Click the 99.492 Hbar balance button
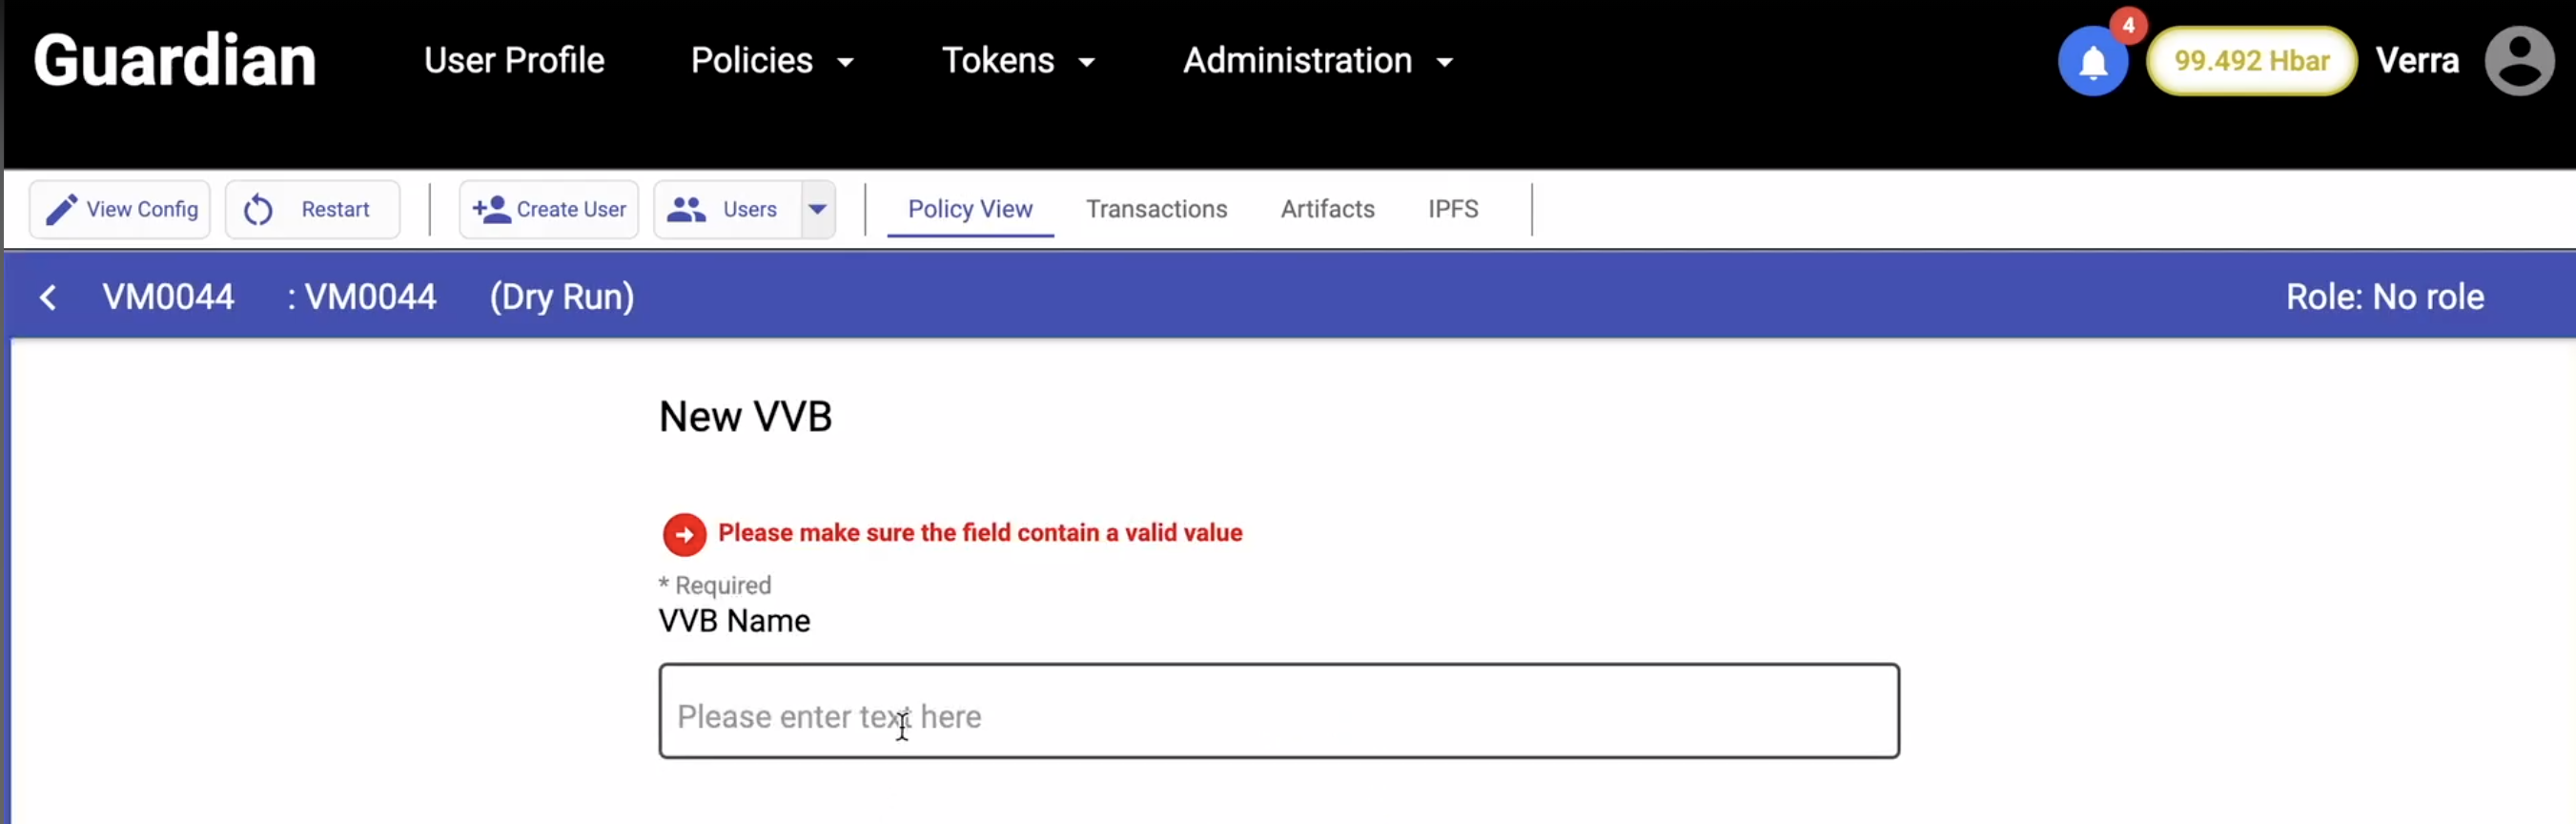This screenshot has width=2576, height=824. 2251,61
